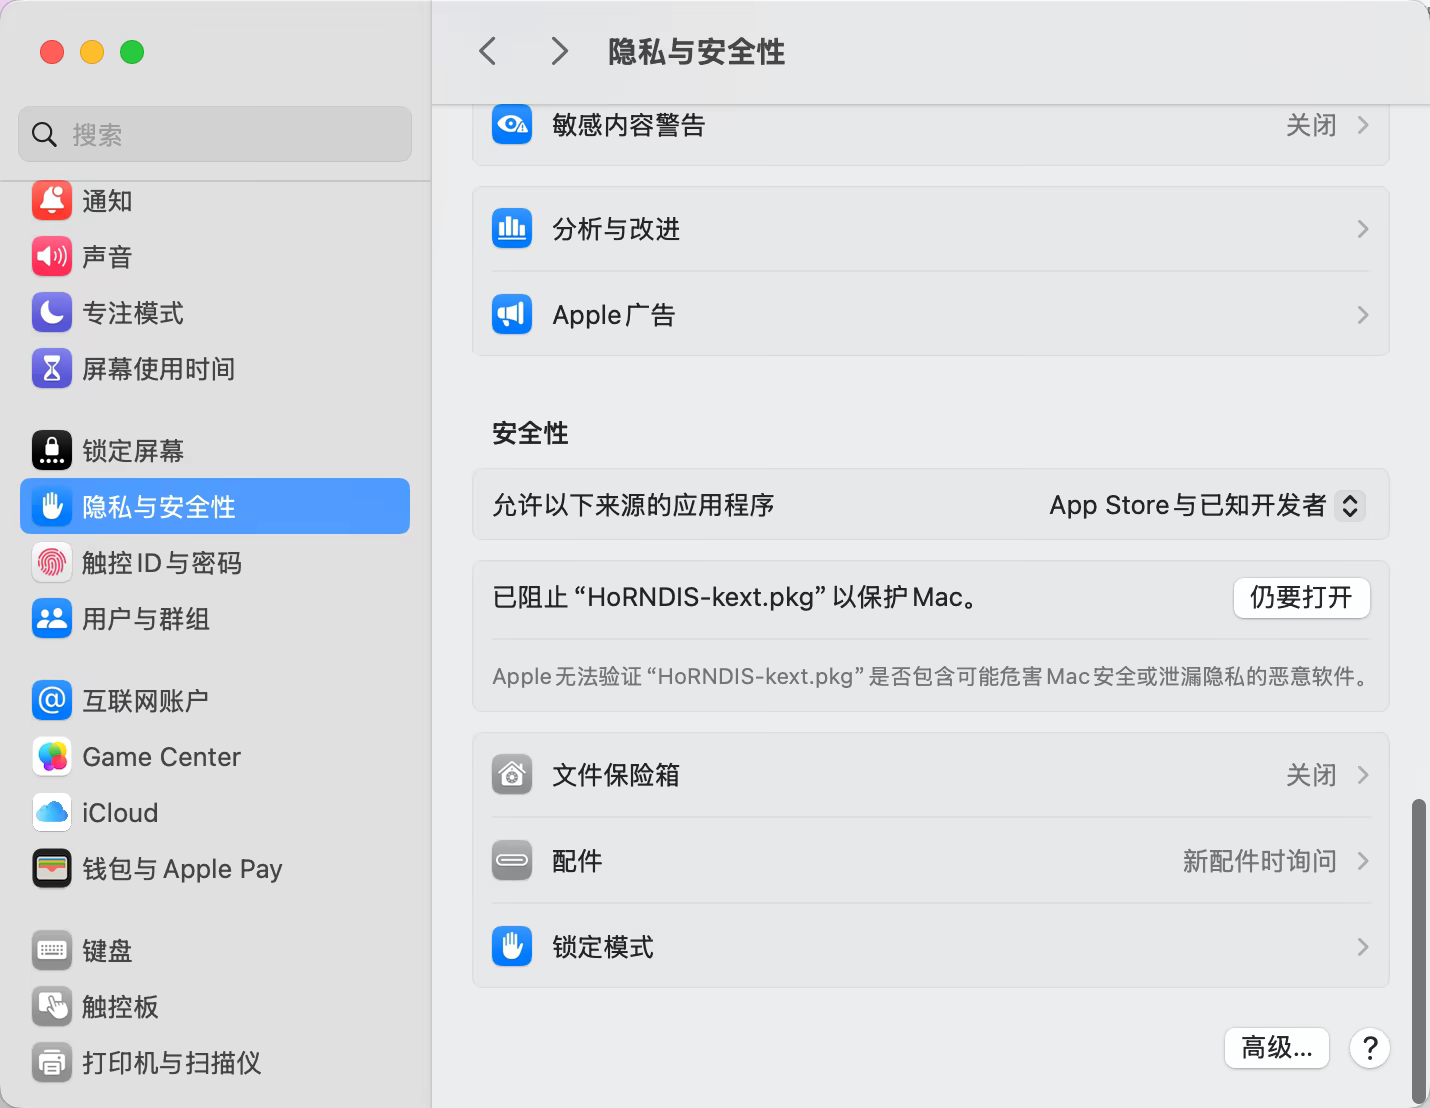The image size is (1430, 1108).
Task: Open allowed app sources popup menu
Action: point(1349,506)
